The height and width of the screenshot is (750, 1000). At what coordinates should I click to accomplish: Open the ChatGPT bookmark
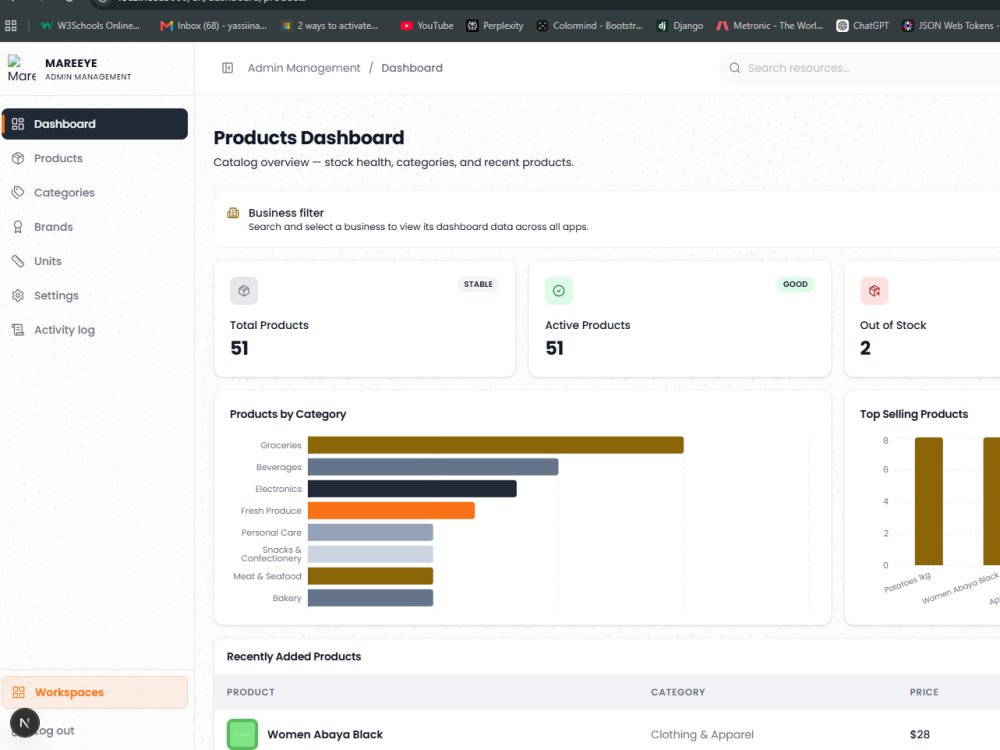(x=863, y=26)
